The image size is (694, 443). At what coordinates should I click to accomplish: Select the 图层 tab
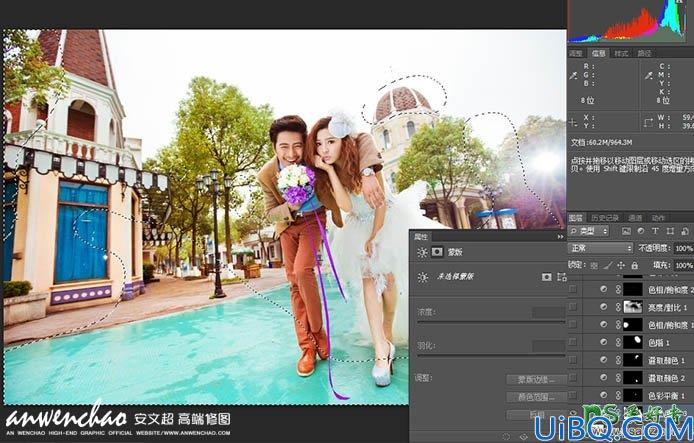click(576, 218)
